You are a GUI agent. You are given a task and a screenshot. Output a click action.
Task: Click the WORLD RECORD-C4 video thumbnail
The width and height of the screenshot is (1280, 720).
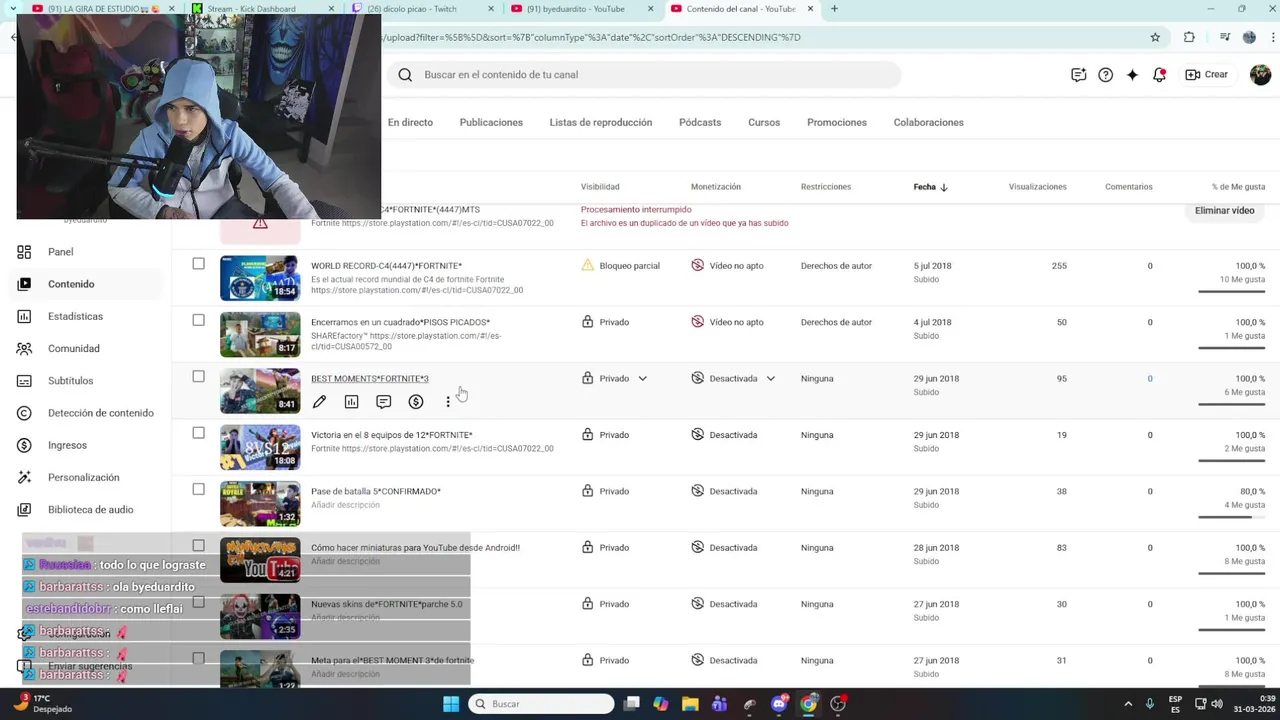(x=260, y=278)
